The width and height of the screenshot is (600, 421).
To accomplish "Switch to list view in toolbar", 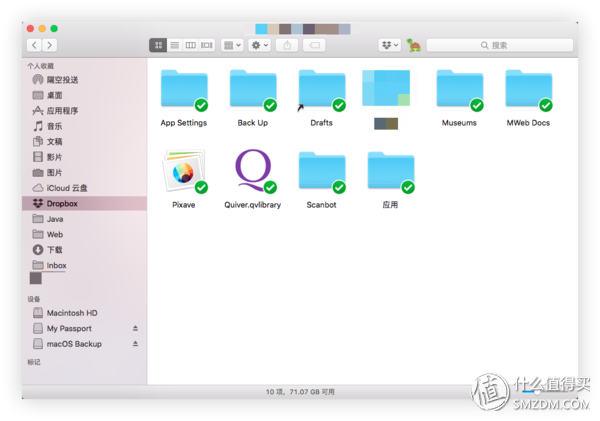I will tap(174, 46).
